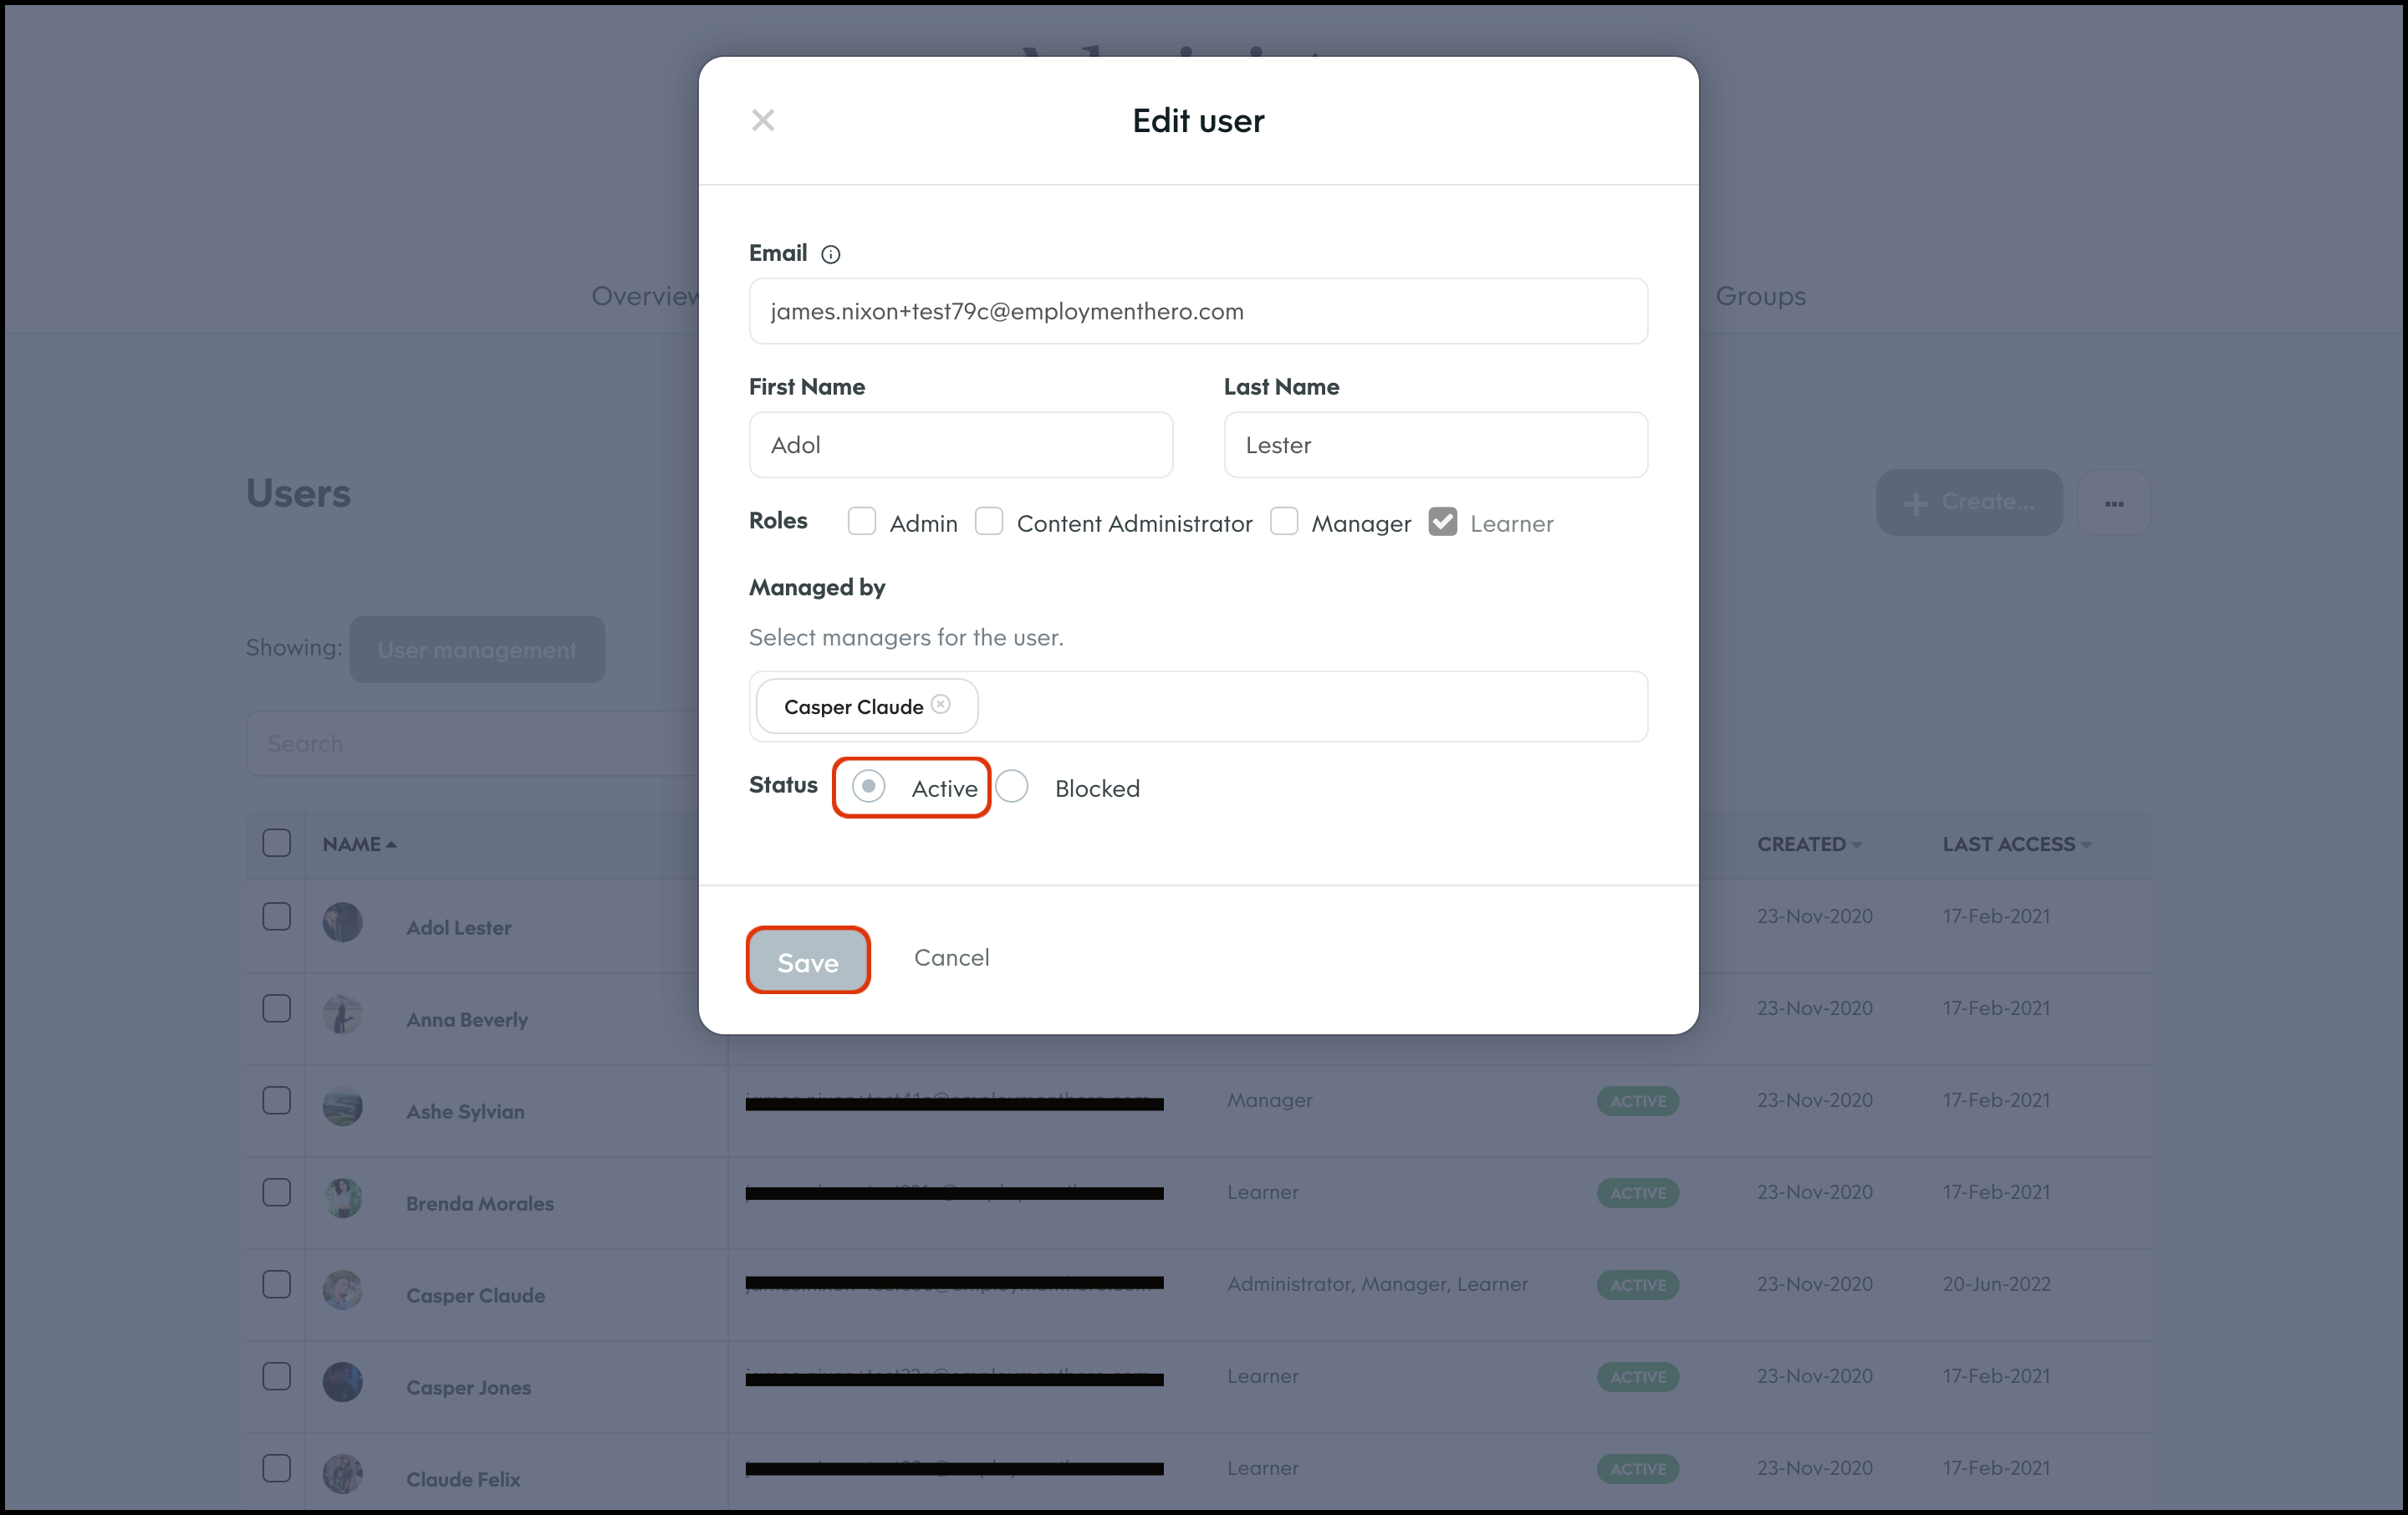
Task: Click Casper Claude's avatar in the table
Action: click(342, 1290)
